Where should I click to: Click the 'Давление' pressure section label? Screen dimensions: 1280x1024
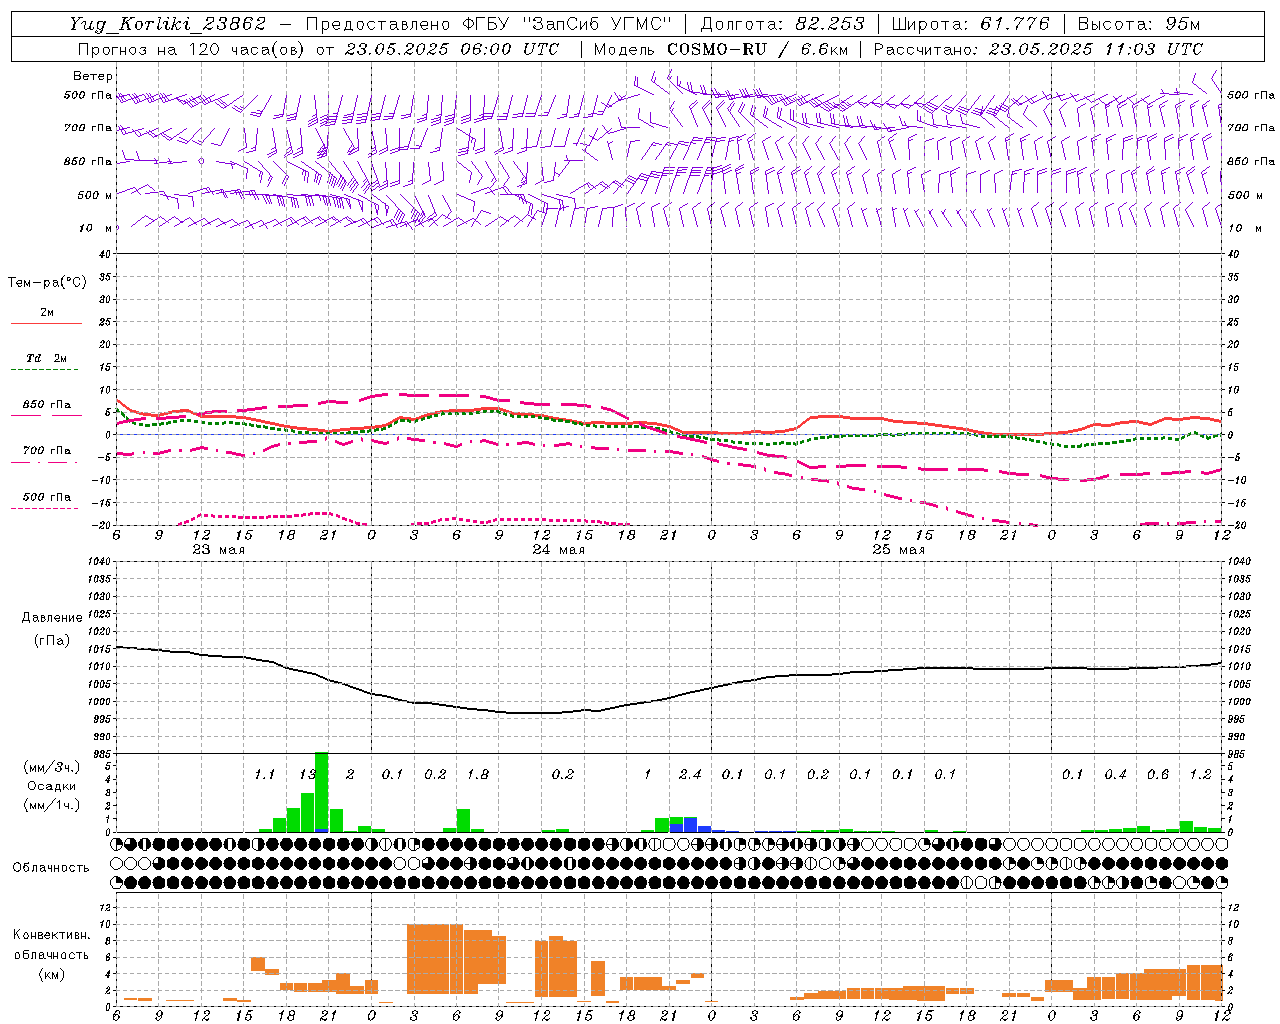click(52, 618)
